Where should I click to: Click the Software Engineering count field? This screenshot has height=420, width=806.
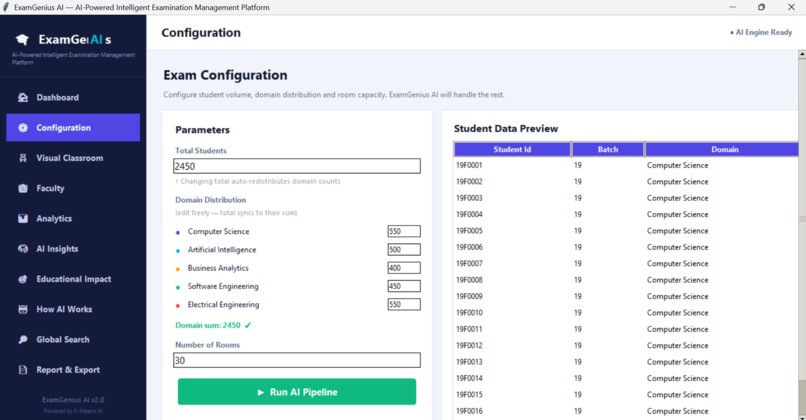404,286
